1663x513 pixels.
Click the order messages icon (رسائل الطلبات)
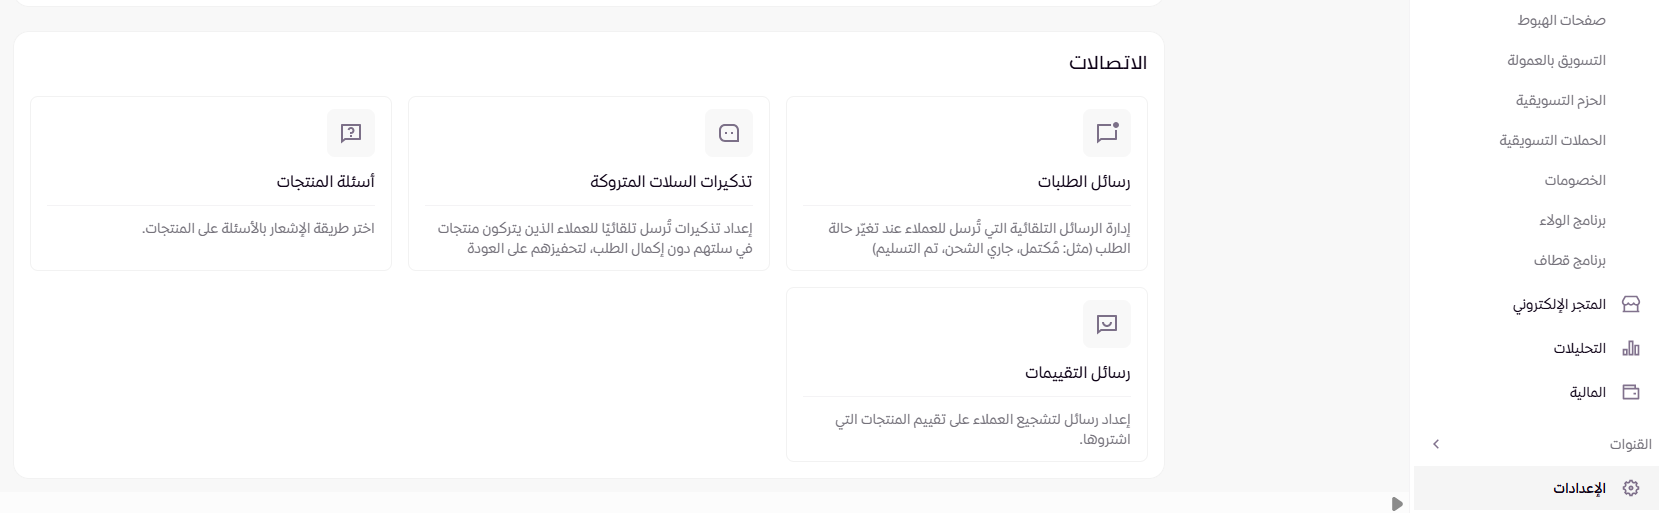1107,133
